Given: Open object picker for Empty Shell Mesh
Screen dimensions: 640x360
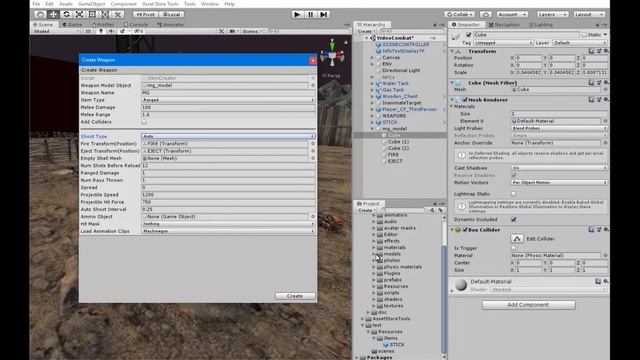Looking at the screenshot, I should 313,158.
